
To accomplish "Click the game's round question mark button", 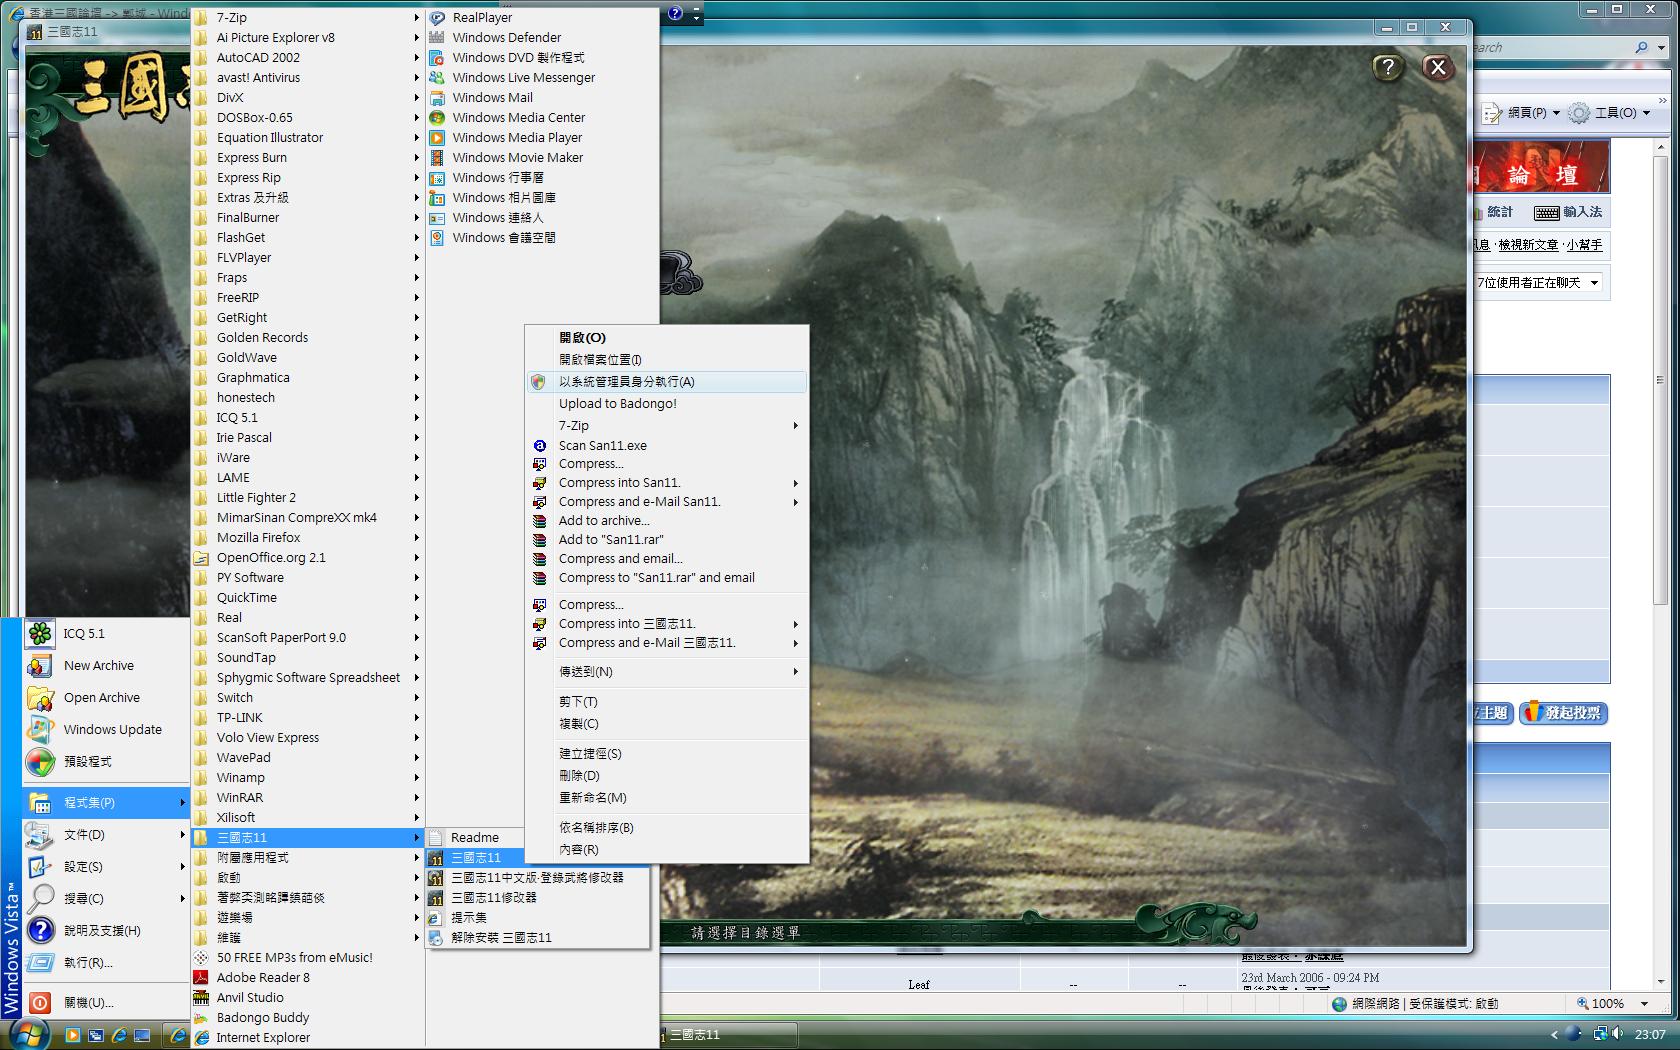I will pos(1387,67).
